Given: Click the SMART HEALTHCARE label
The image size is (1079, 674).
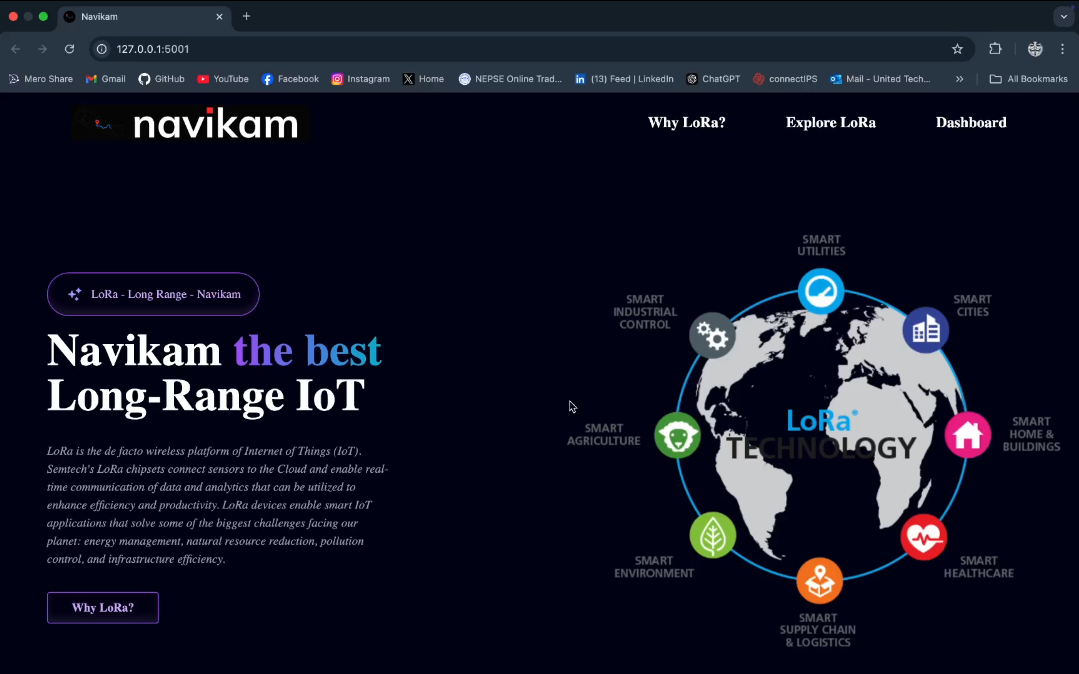Looking at the screenshot, I should 979,567.
